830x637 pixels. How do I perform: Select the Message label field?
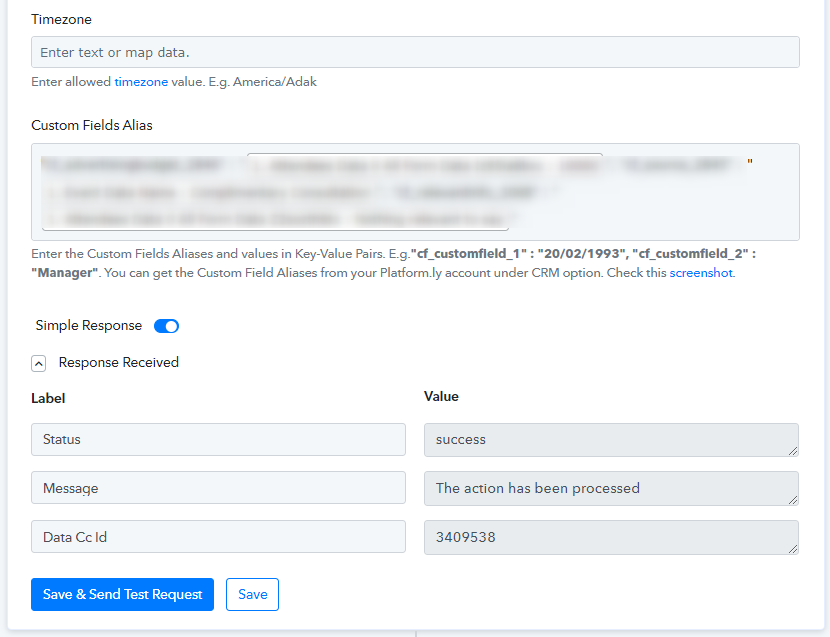(x=218, y=488)
